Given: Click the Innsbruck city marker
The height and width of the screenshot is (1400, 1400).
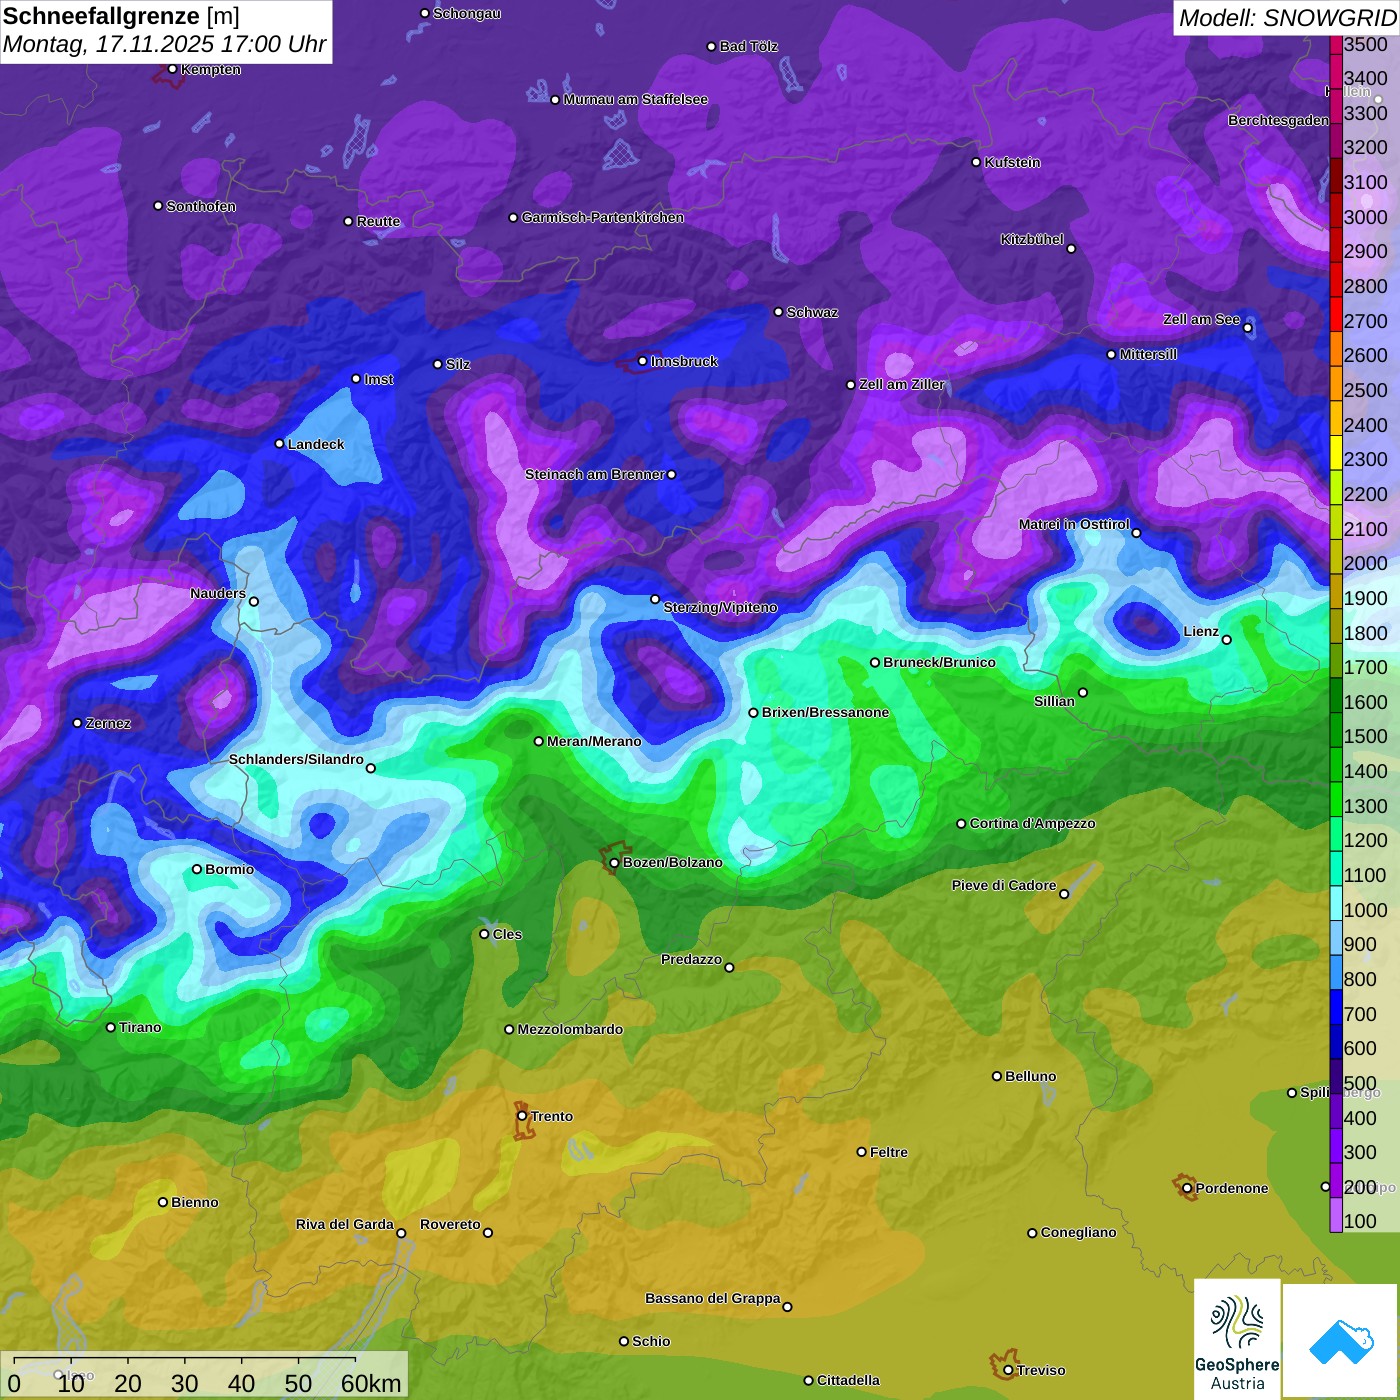Looking at the screenshot, I should click(x=643, y=361).
